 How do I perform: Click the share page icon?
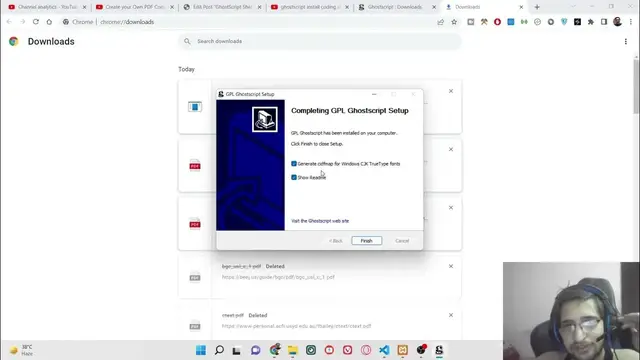point(441,22)
